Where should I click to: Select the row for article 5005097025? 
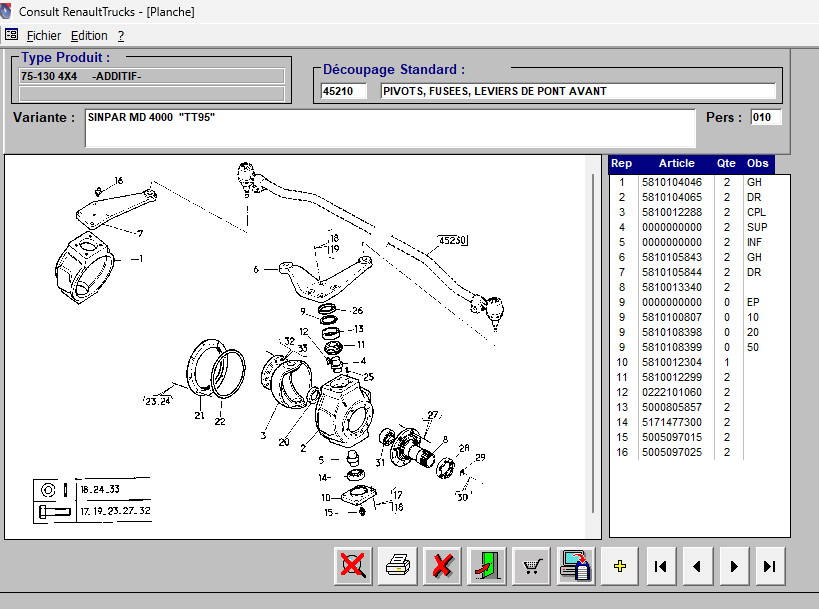coord(672,452)
